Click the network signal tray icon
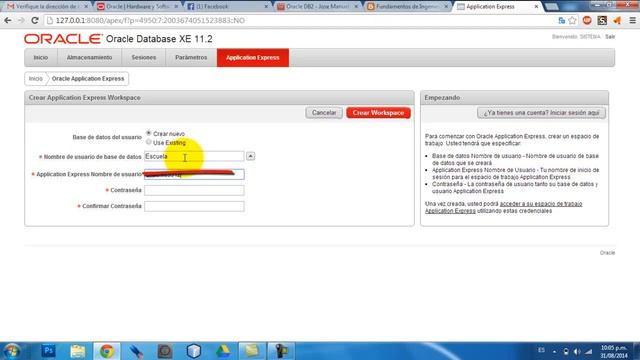The height and width of the screenshot is (360, 640). coord(588,351)
